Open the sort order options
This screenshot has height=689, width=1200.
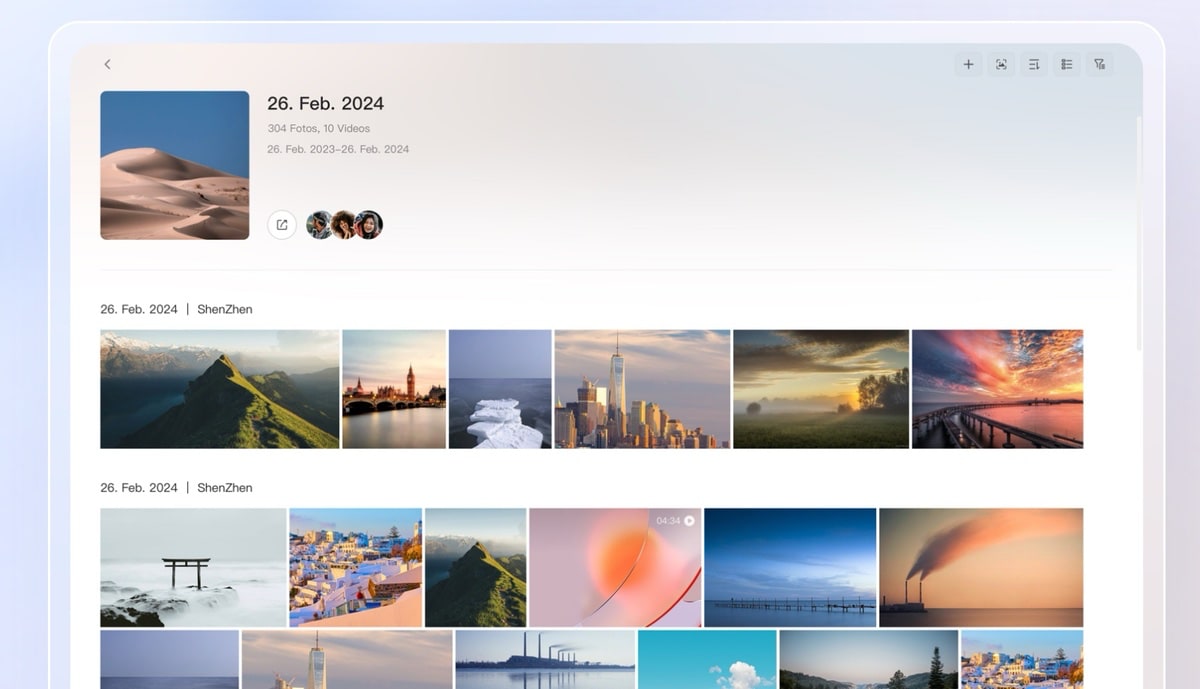click(1034, 64)
